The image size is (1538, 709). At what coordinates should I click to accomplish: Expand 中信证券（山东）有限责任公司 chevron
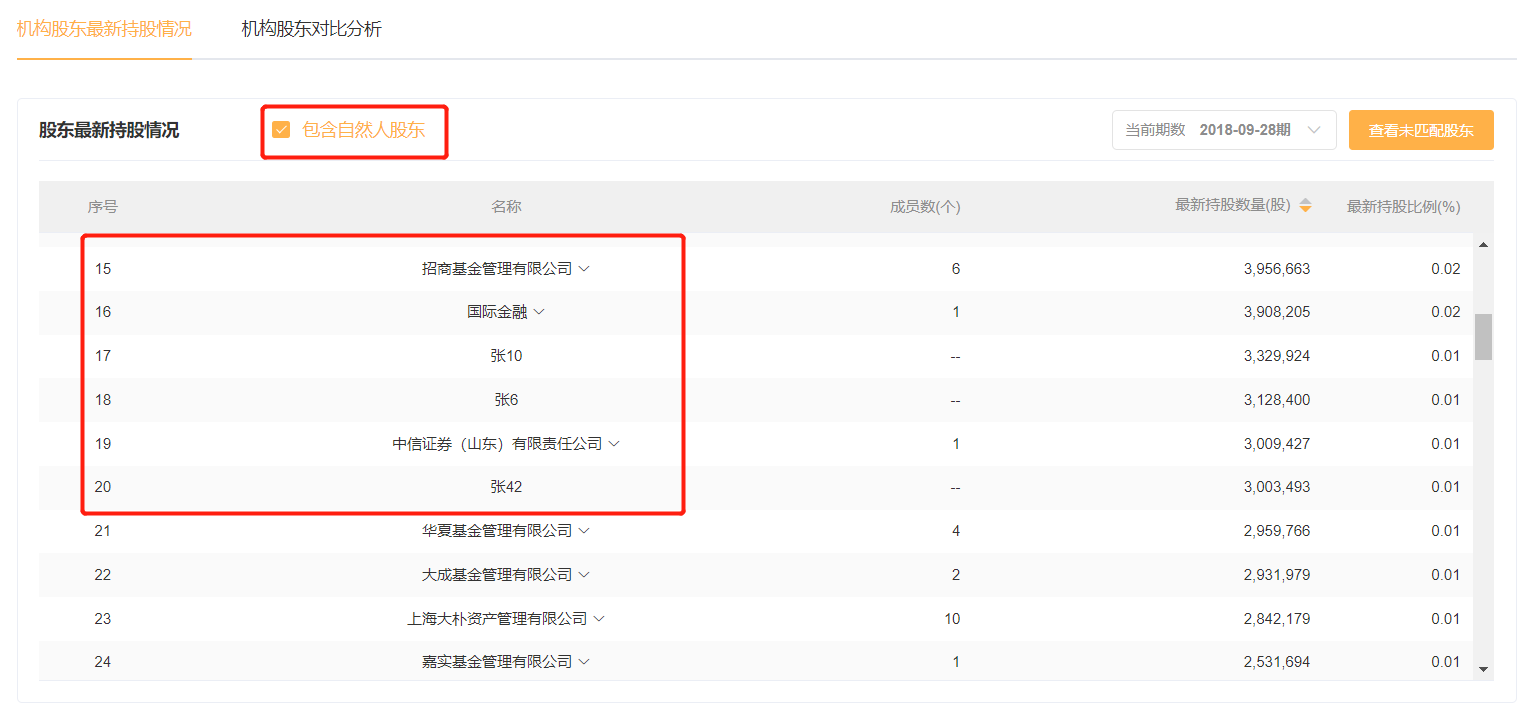pos(614,443)
